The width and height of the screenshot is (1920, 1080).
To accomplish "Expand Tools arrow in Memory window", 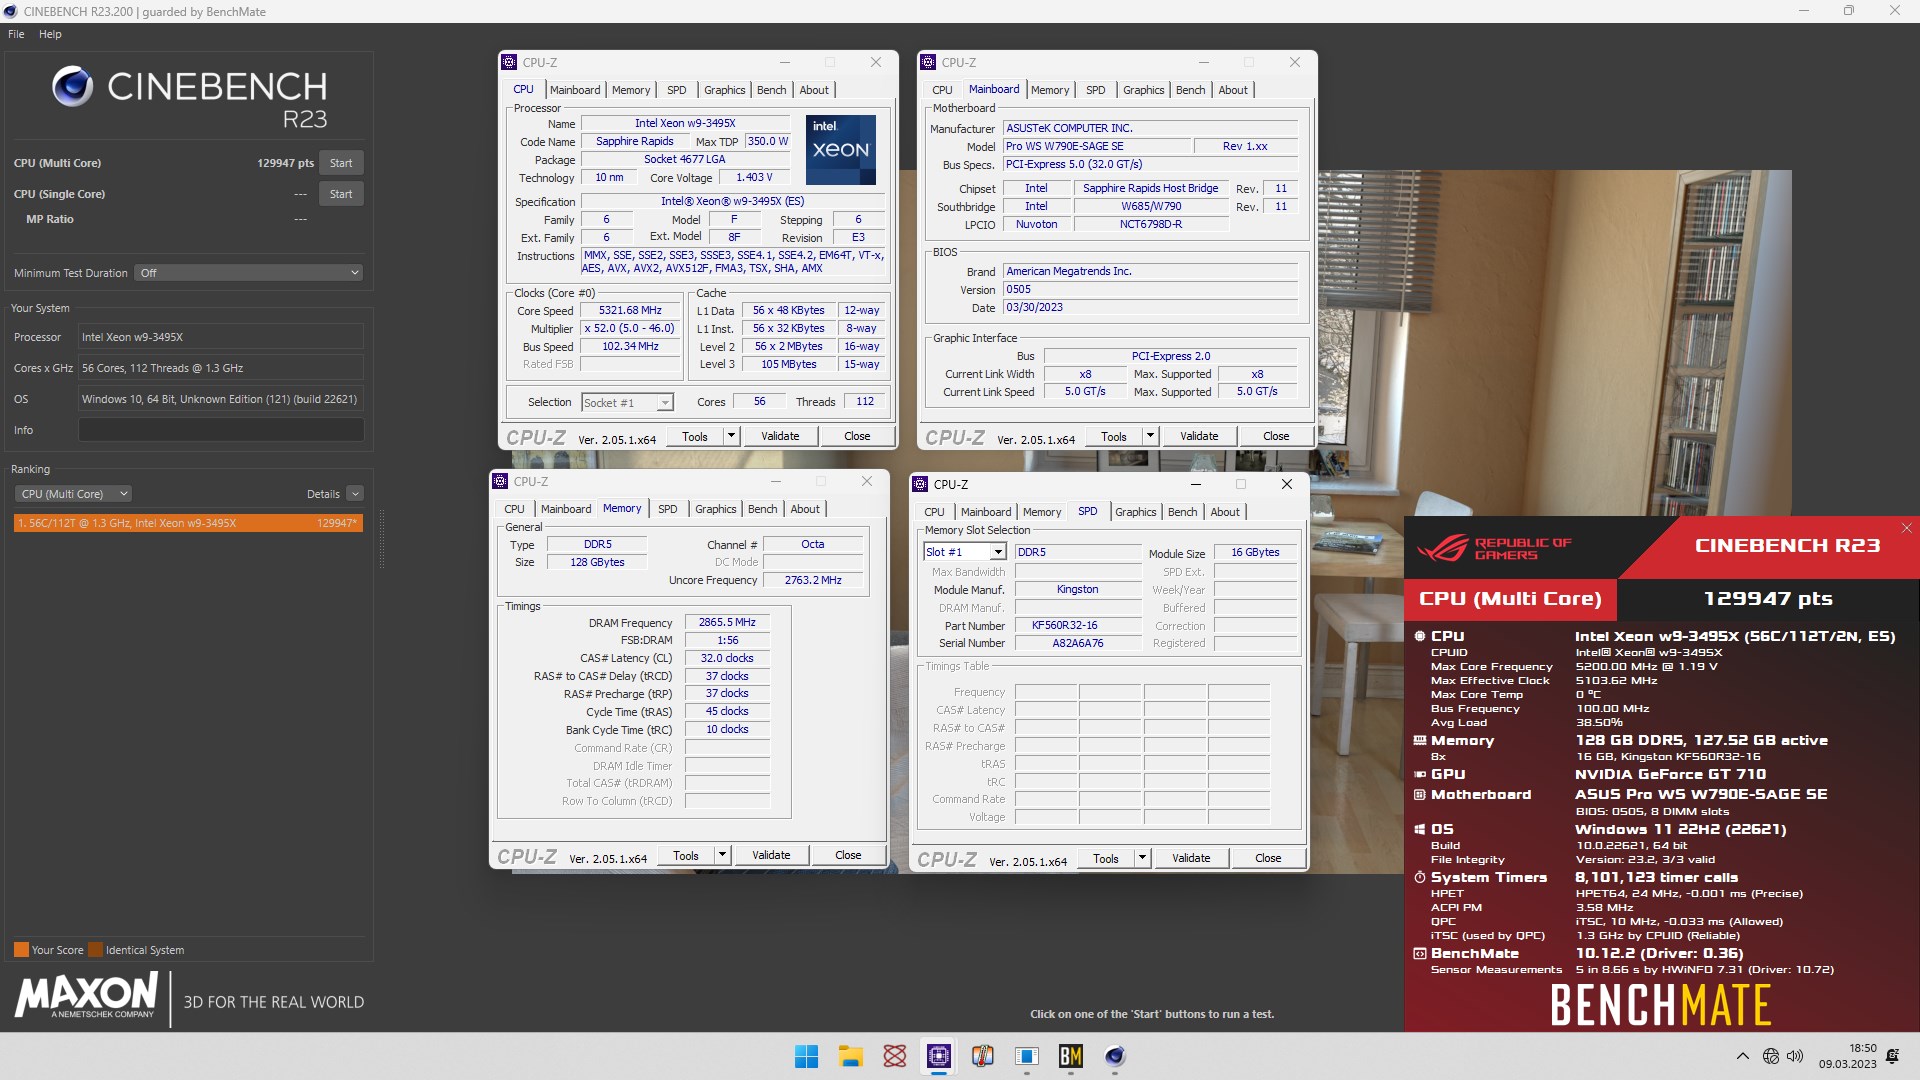I will (x=722, y=855).
